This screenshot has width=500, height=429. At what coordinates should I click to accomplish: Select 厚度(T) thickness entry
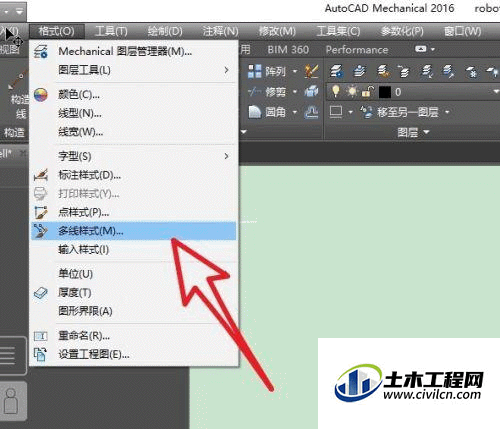[x=133, y=293]
